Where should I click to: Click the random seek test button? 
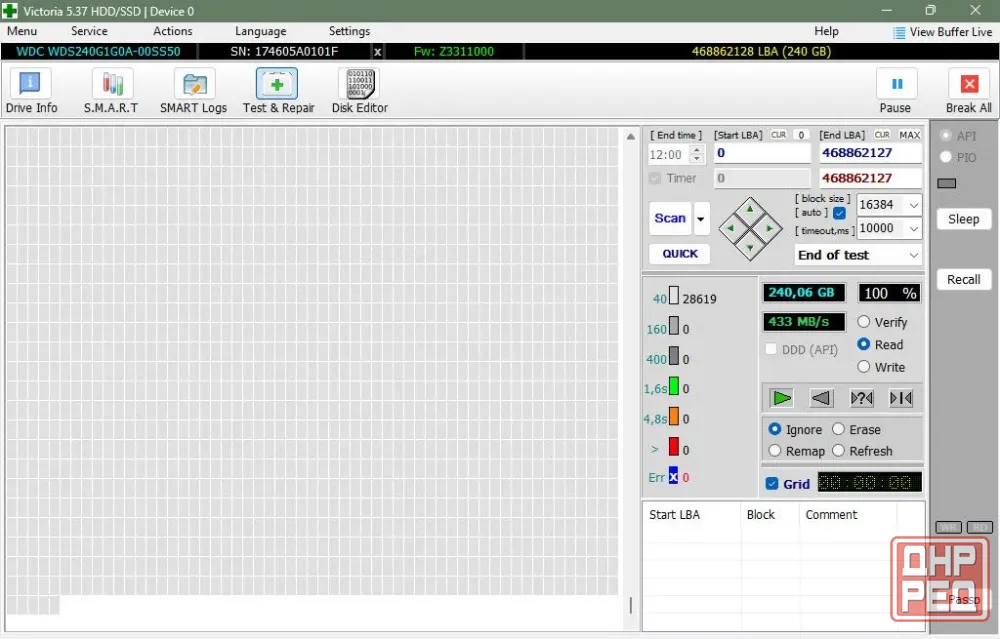(862, 399)
